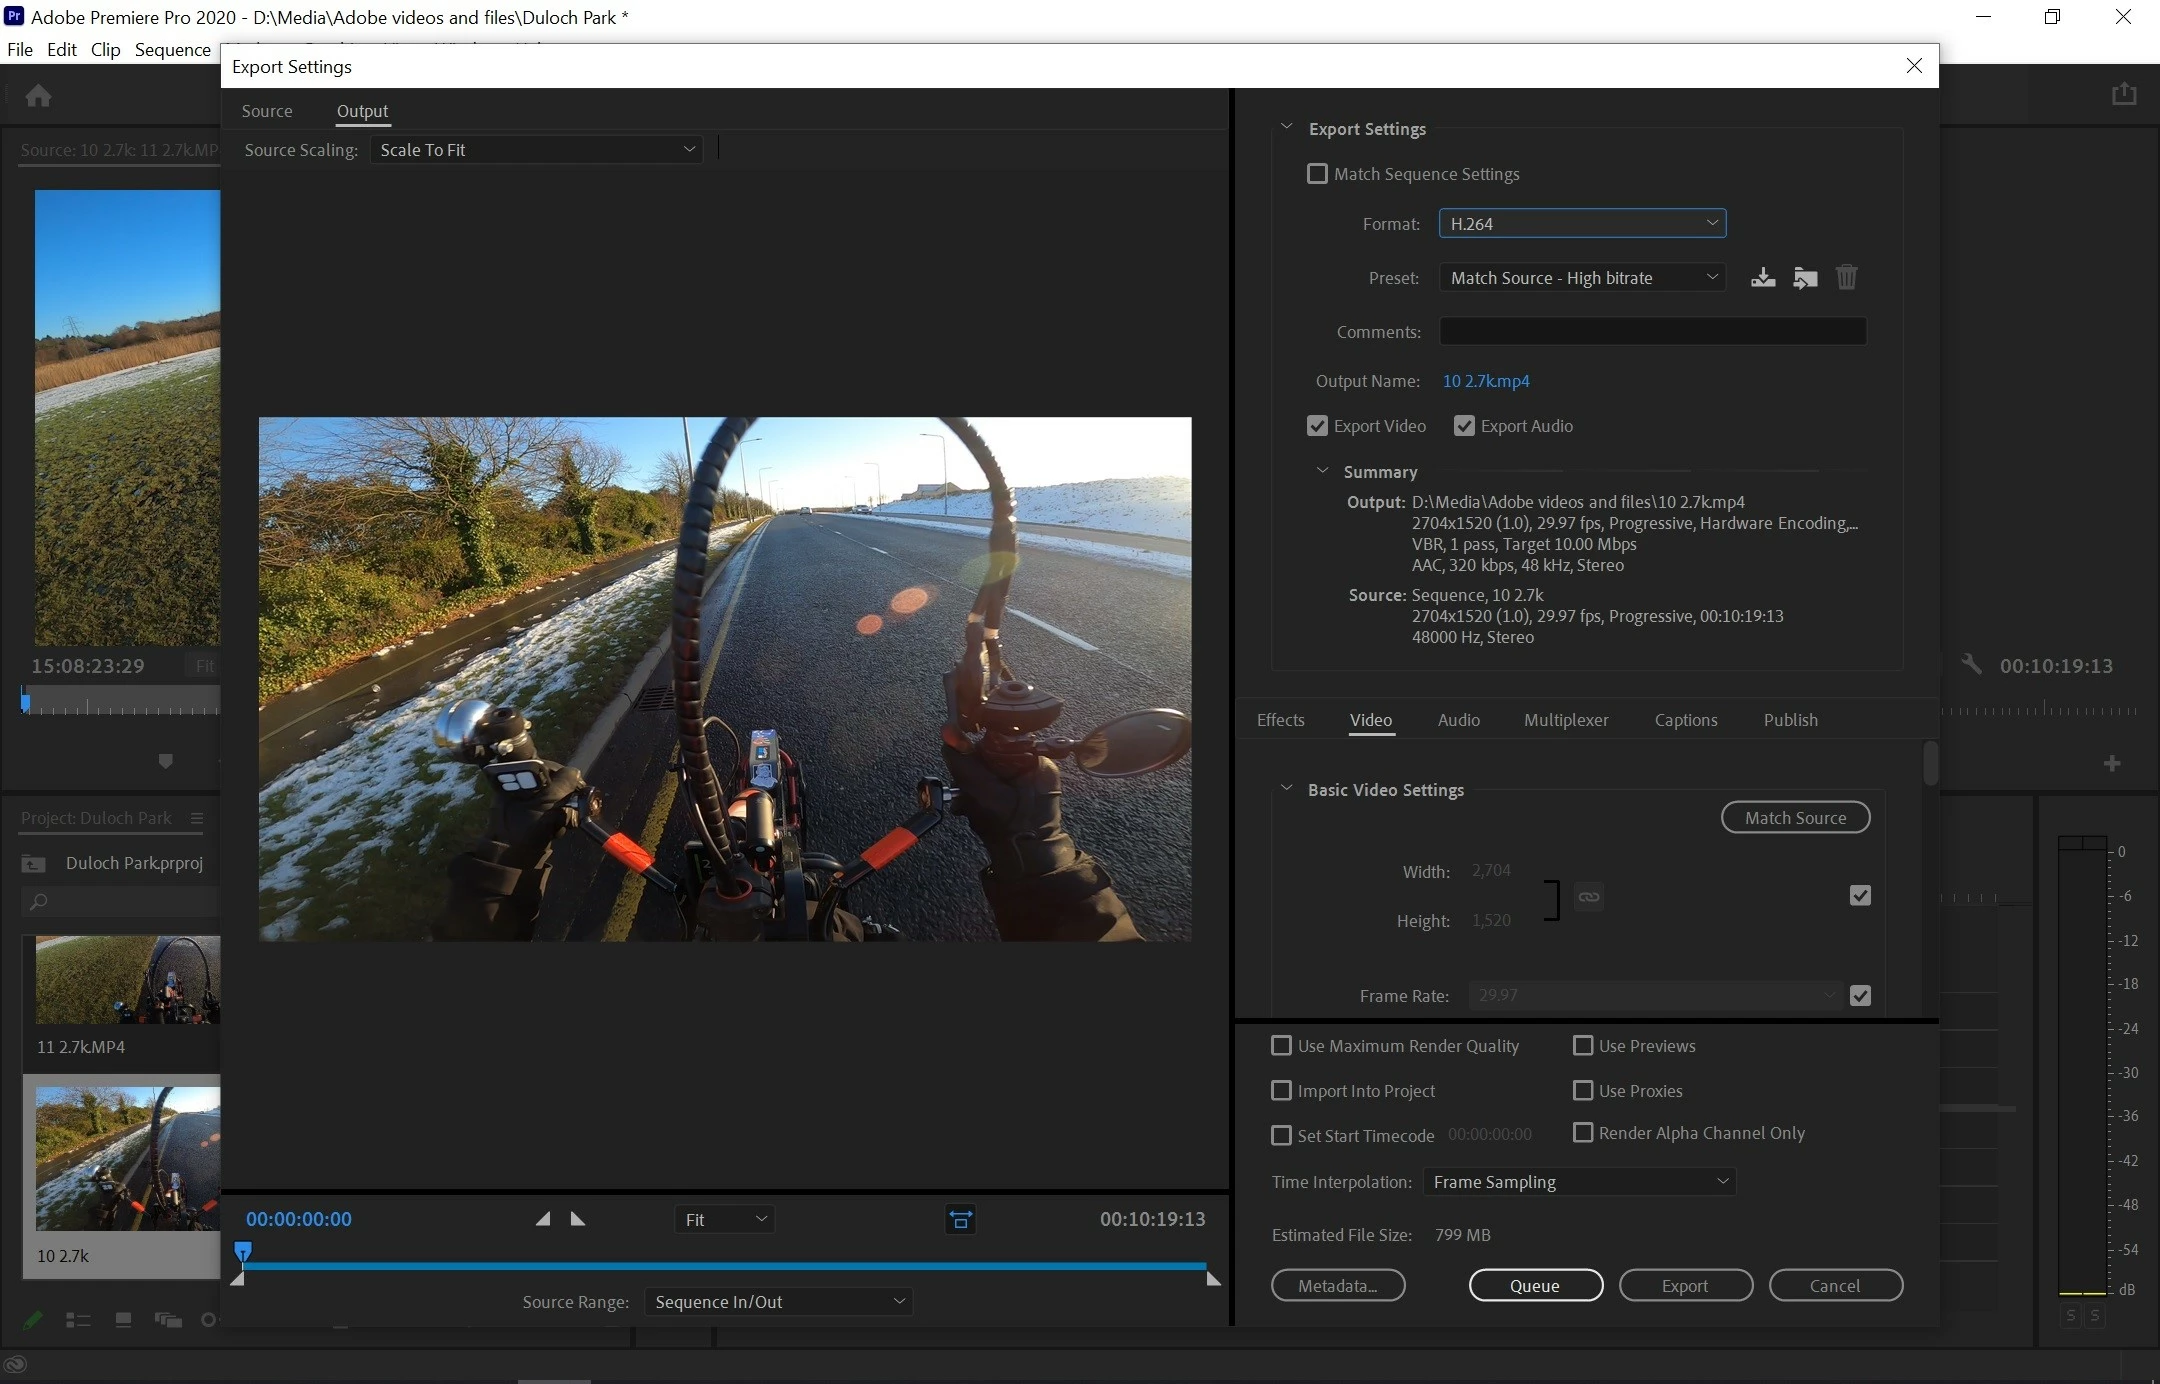
Task: Click the Import Preset icon
Action: (1805, 278)
